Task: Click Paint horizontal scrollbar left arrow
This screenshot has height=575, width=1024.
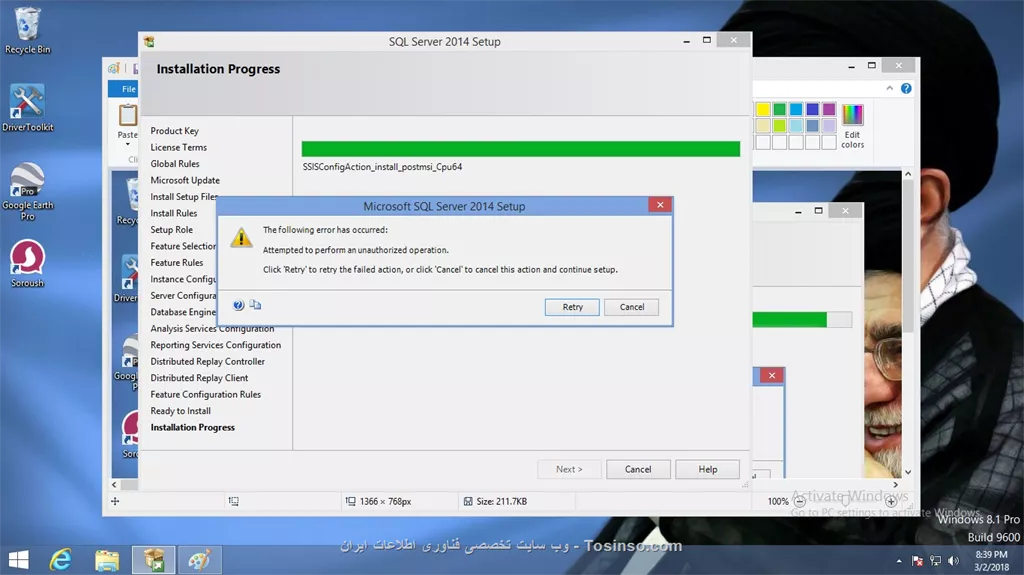Action: 114,485
